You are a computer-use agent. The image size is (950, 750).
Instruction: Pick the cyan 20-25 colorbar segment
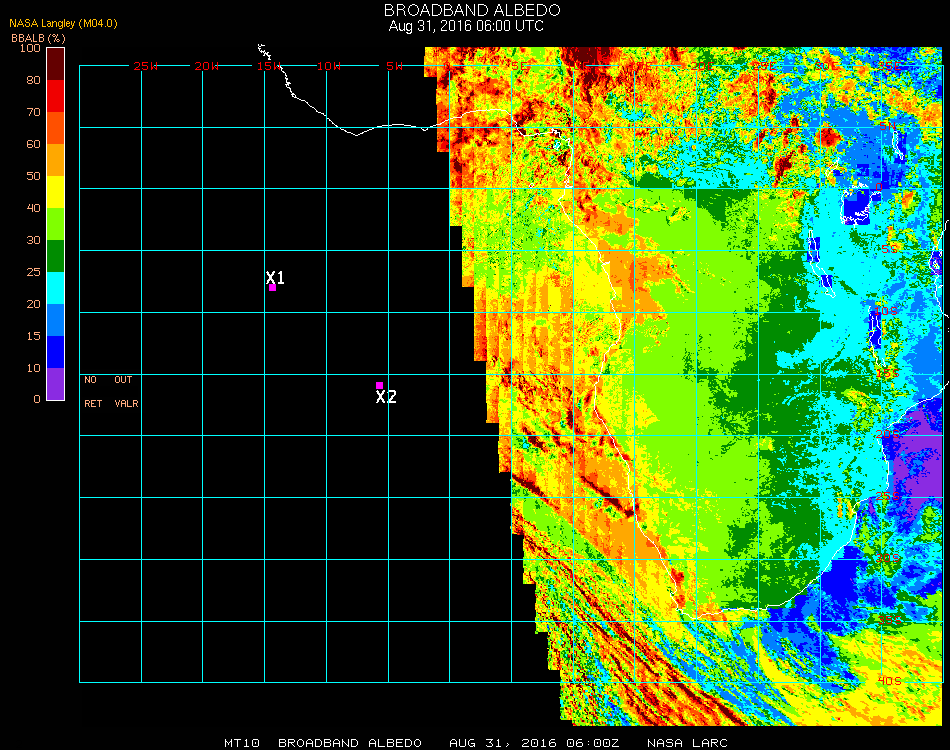point(55,288)
